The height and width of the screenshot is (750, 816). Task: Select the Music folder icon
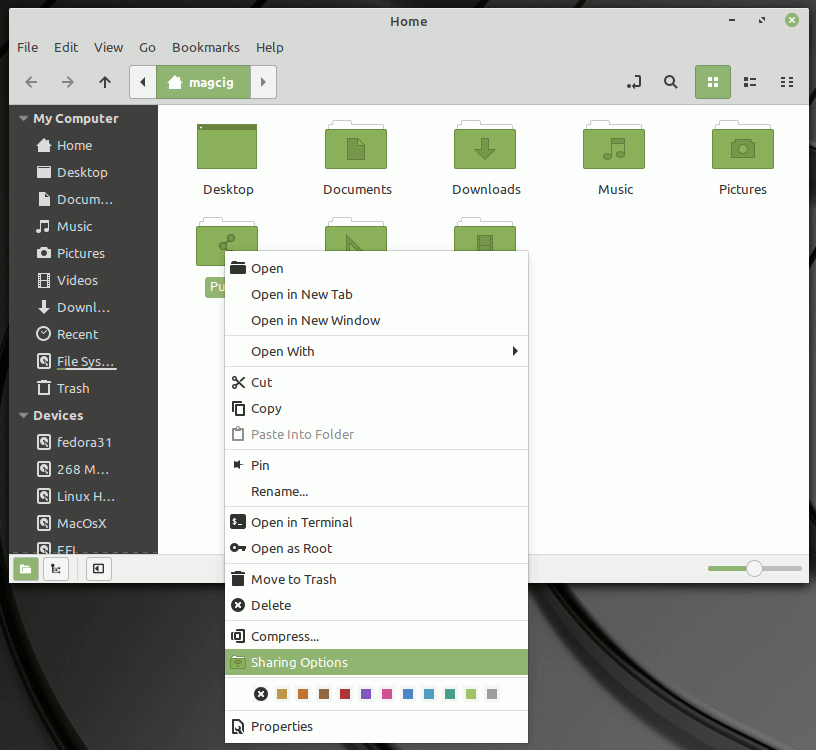click(x=614, y=146)
